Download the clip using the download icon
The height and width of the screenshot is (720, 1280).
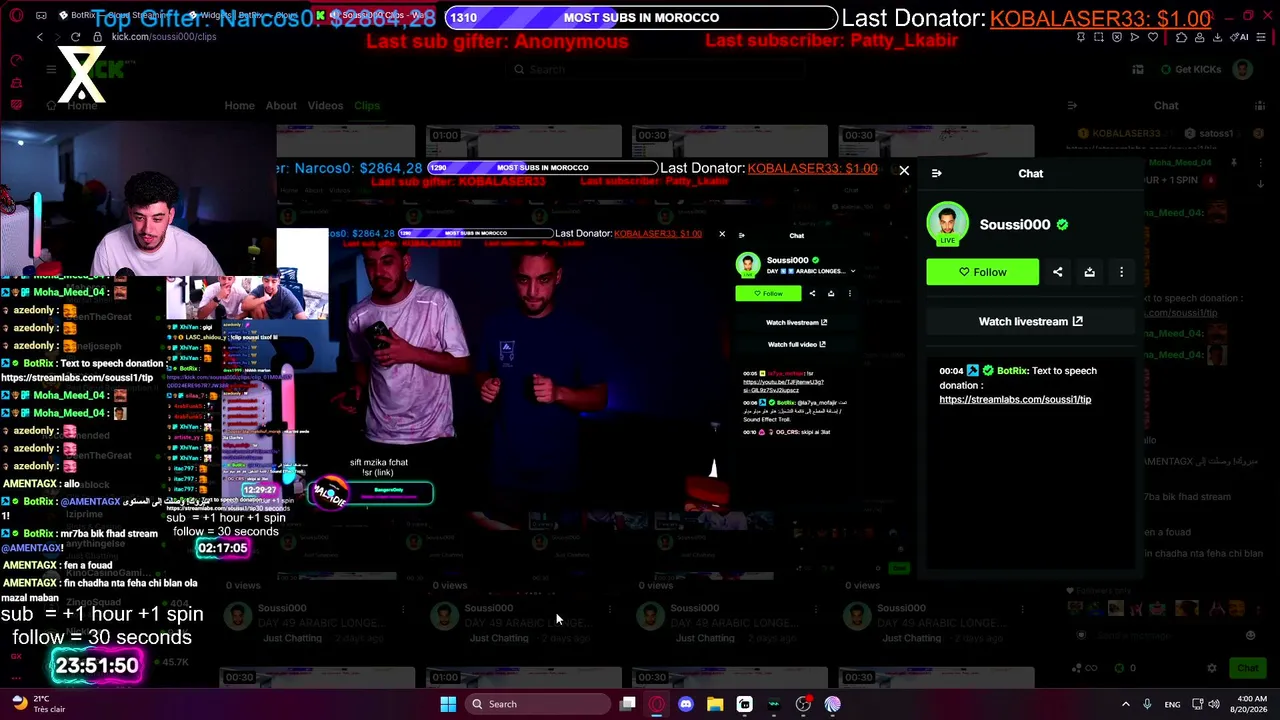point(1089,272)
